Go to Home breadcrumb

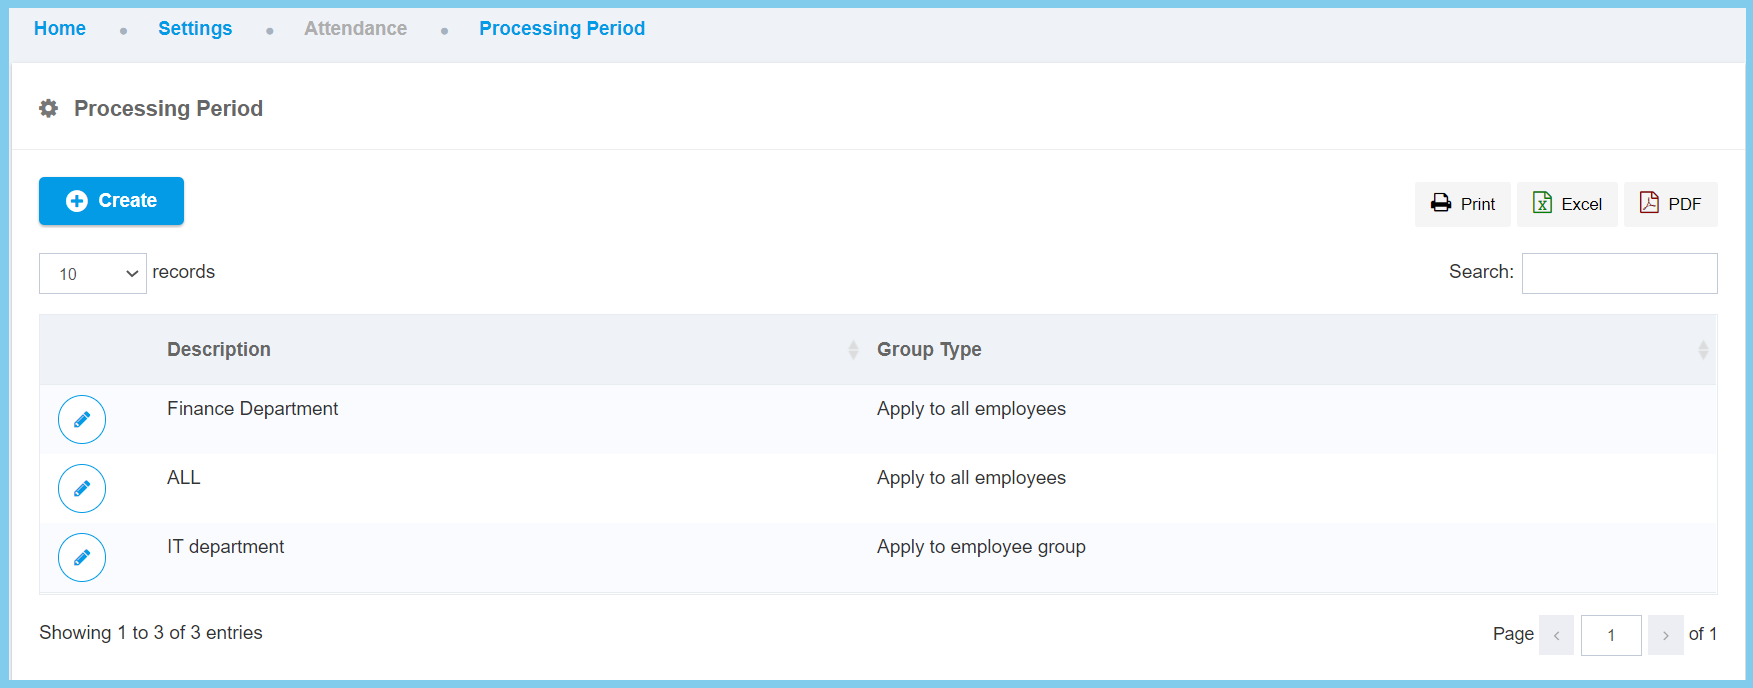point(60,29)
